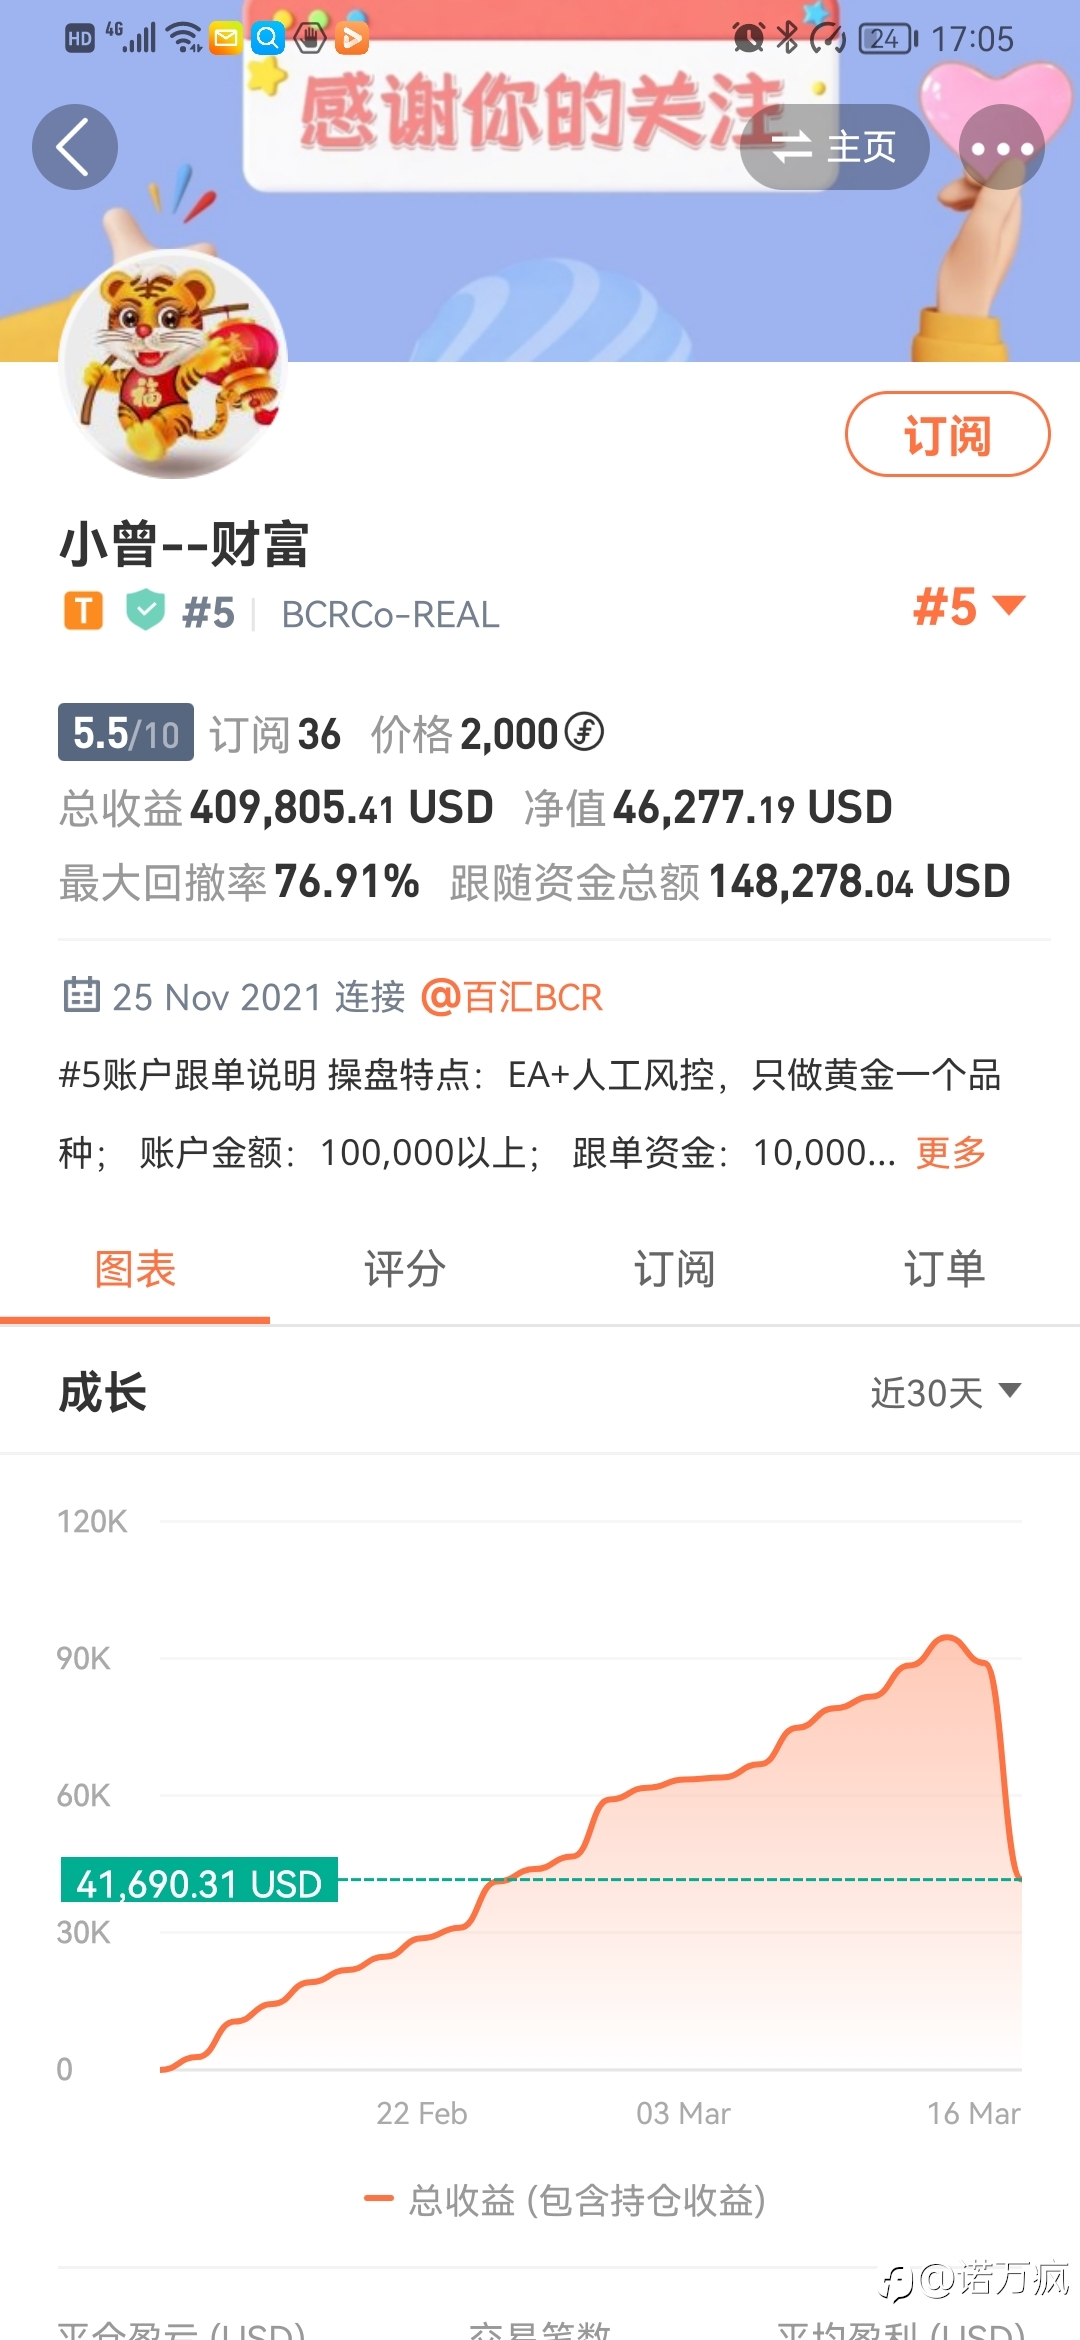Tap the 订阅 subscribe button
Image resolution: width=1080 pixels, height=2340 pixels.
pos(947,434)
